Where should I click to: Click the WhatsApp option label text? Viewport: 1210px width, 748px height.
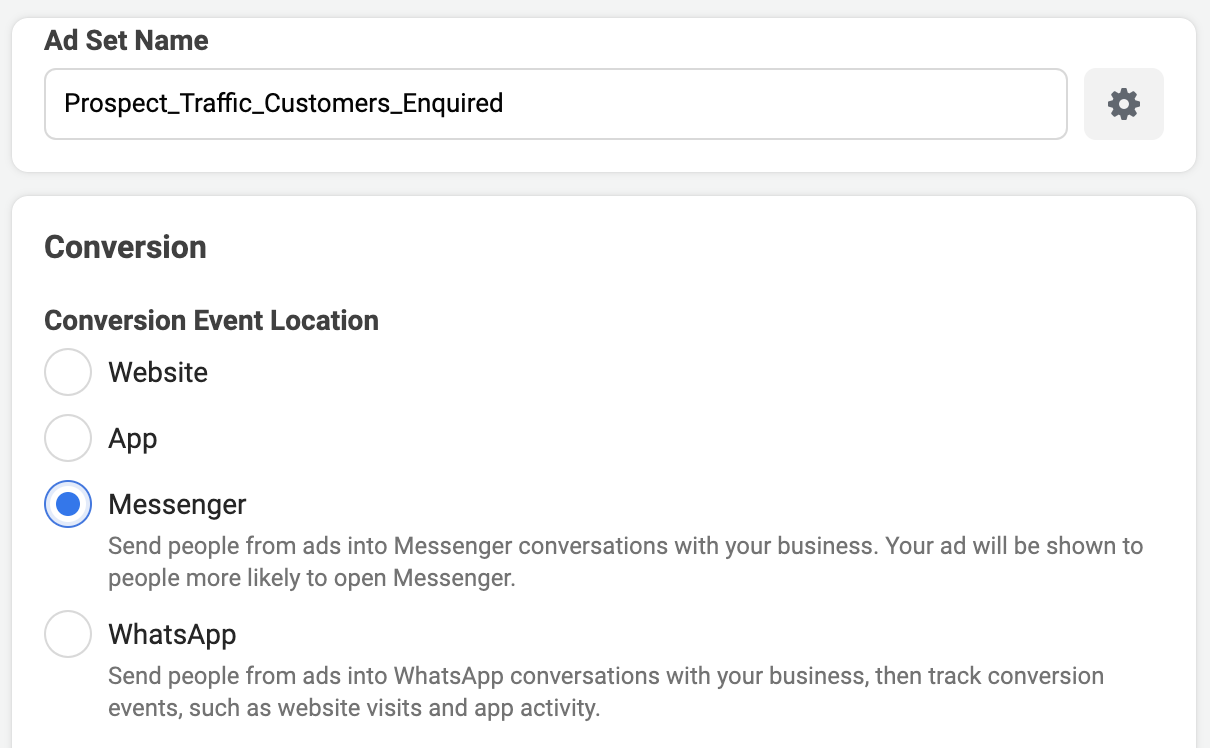coord(172,635)
